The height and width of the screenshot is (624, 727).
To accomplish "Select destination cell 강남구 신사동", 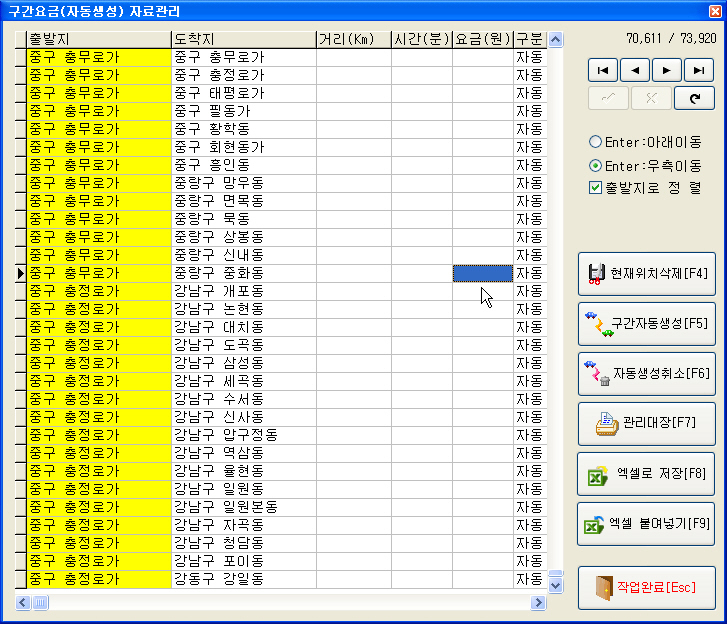I will pos(244,417).
